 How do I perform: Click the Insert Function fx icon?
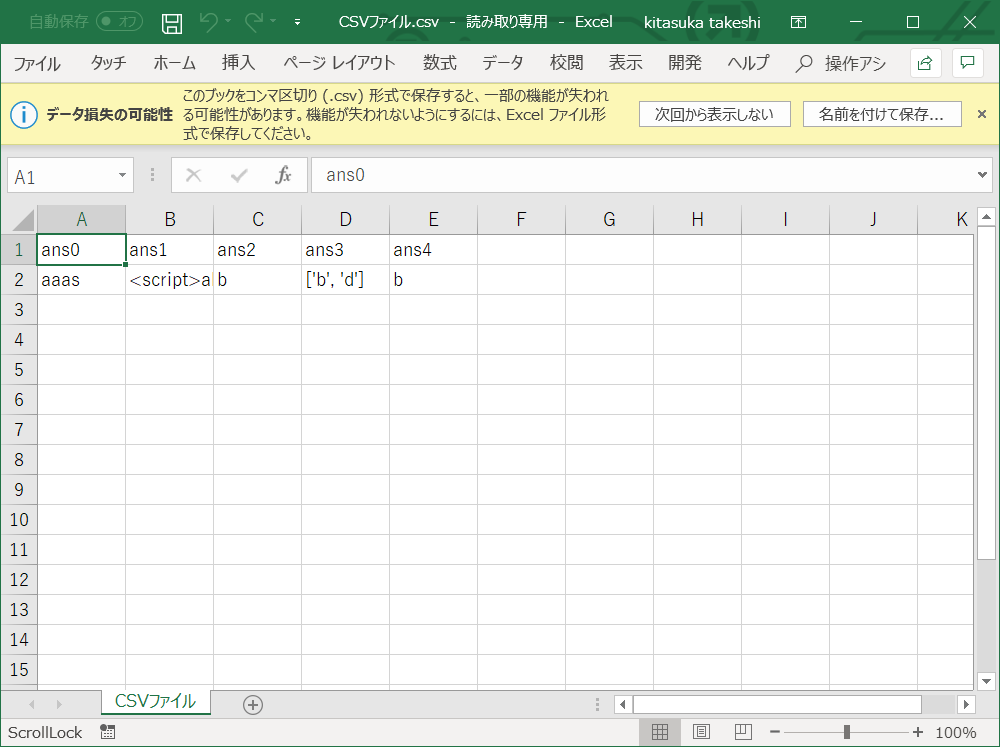point(283,175)
